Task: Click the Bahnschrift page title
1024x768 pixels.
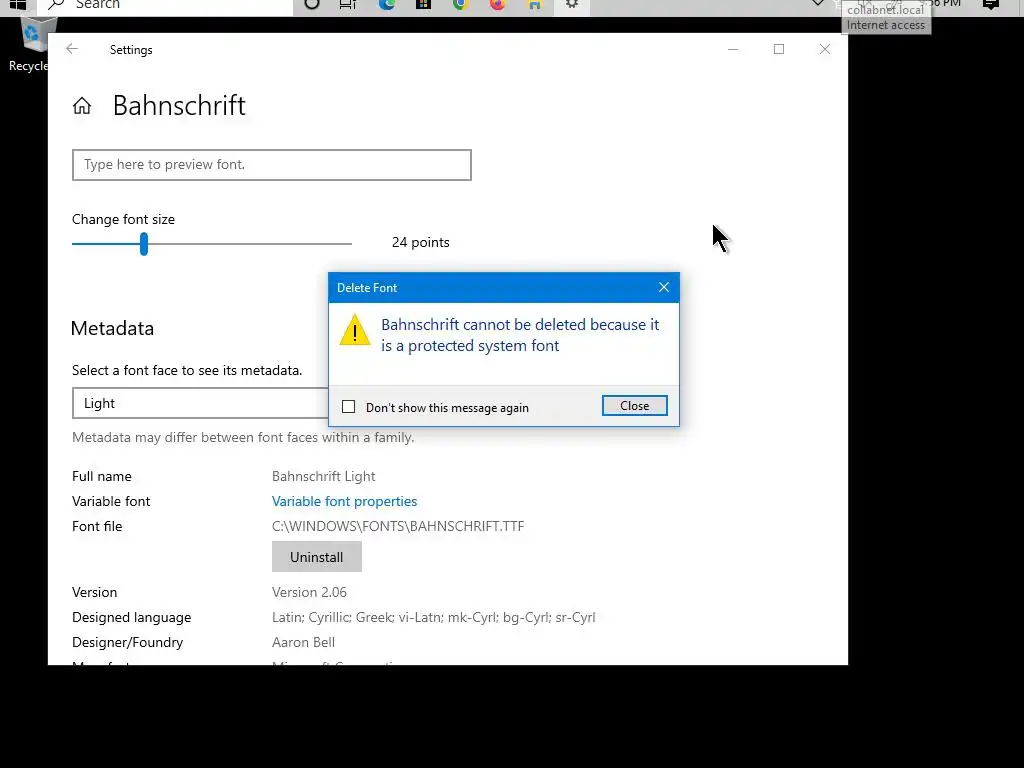Action: click(179, 105)
